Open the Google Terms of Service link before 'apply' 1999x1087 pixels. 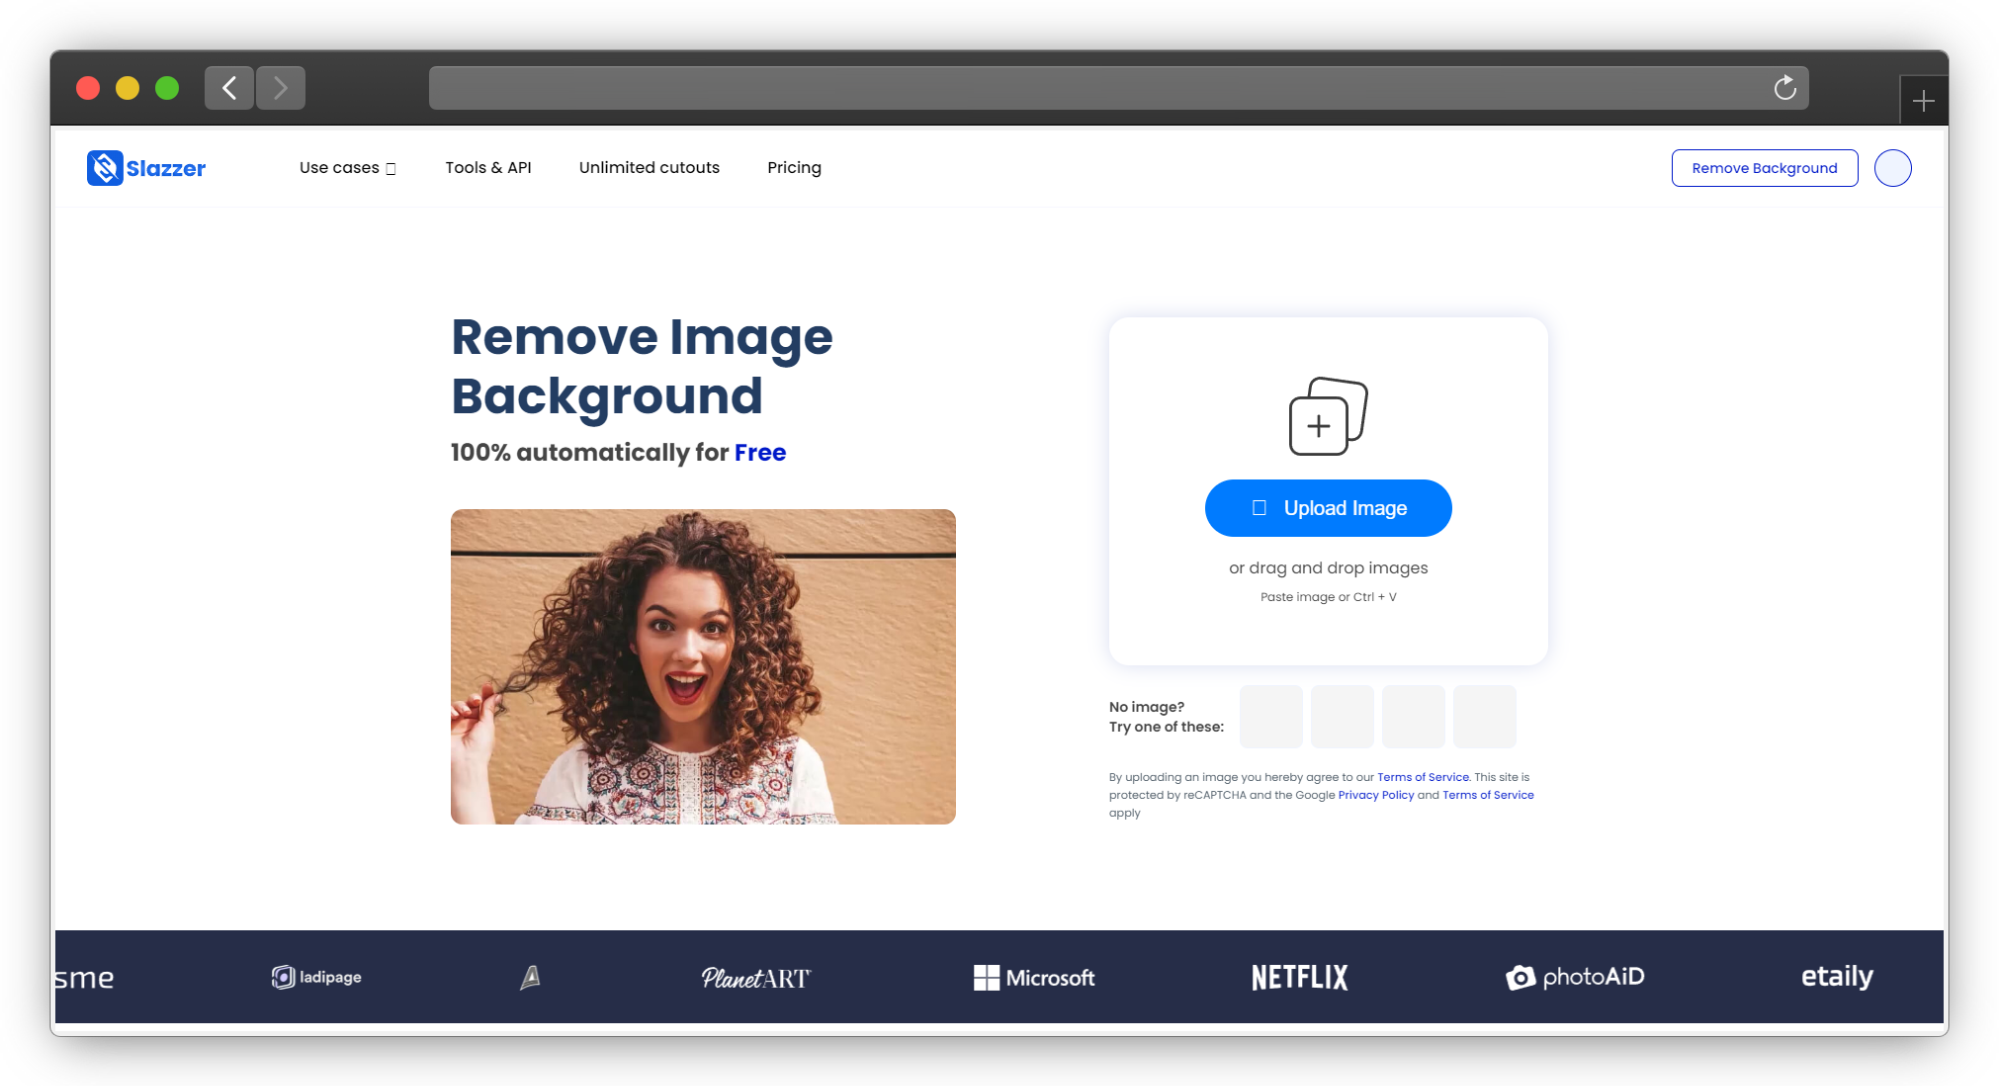click(1488, 795)
